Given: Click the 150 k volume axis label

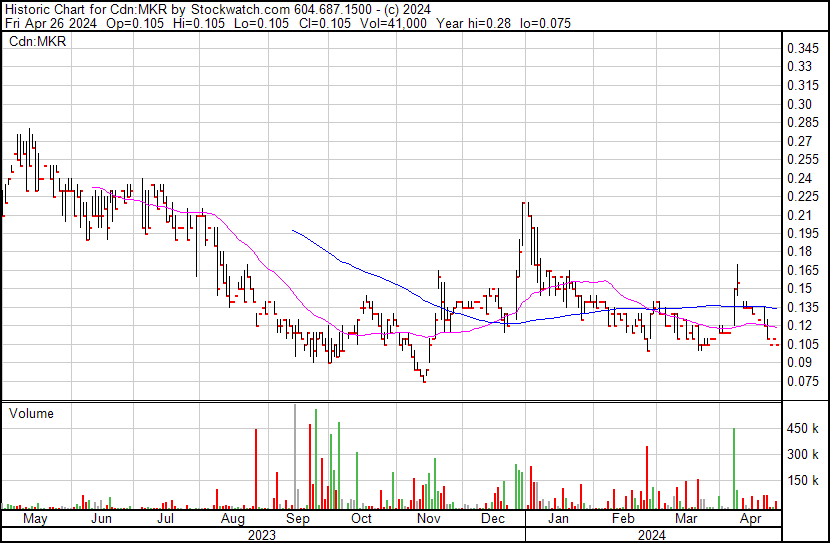Looking at the screenshot, I should [x=802, y=481].
